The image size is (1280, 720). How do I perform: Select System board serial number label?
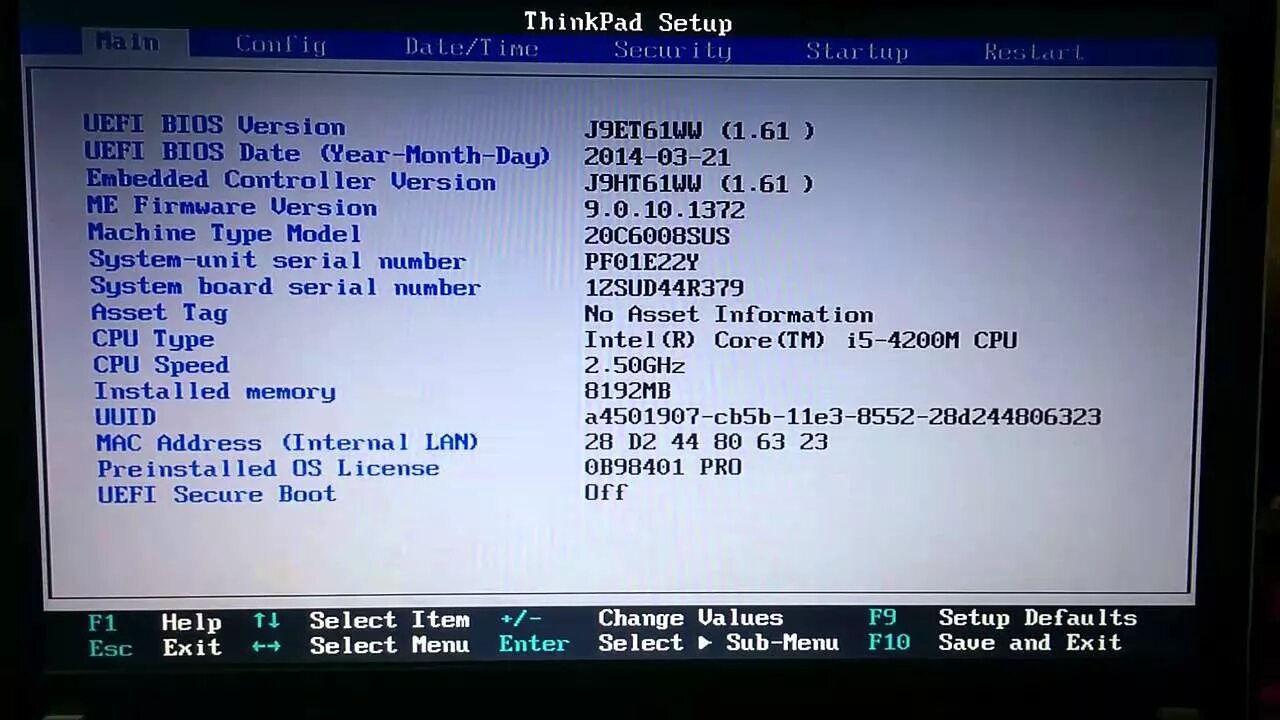(x=285, y=287)
